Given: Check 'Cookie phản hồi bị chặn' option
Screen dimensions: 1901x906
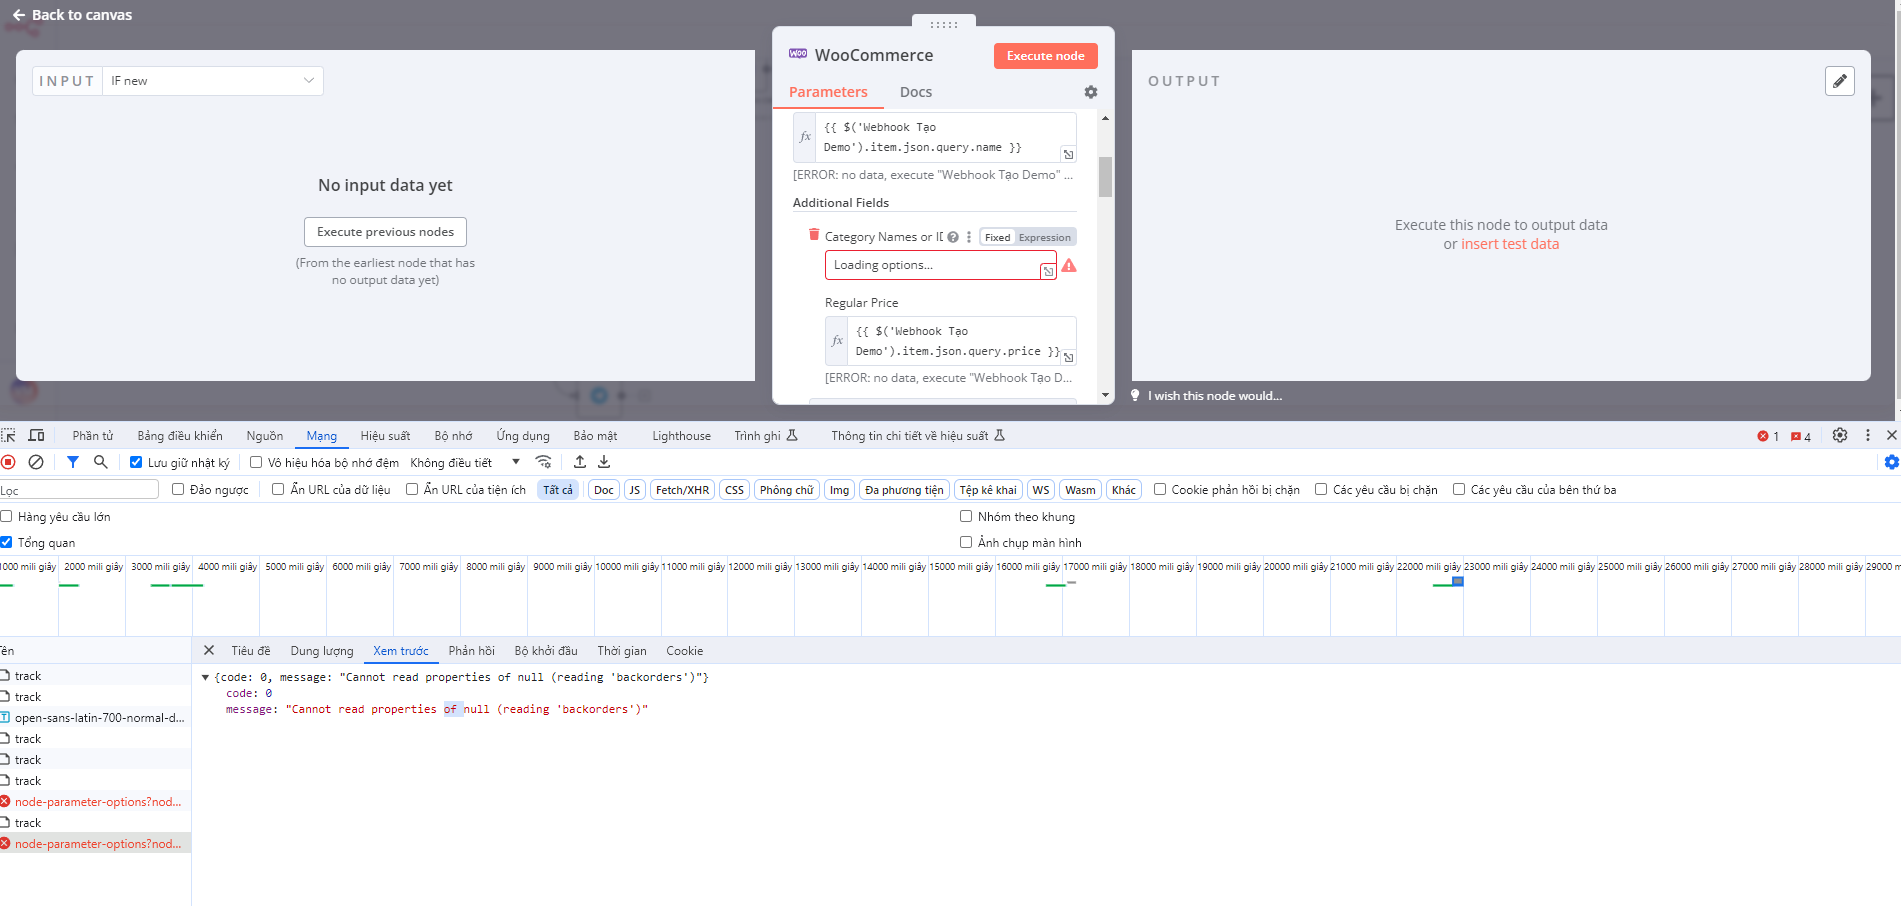Looking at the screenshot, I should pos(1160,489).
